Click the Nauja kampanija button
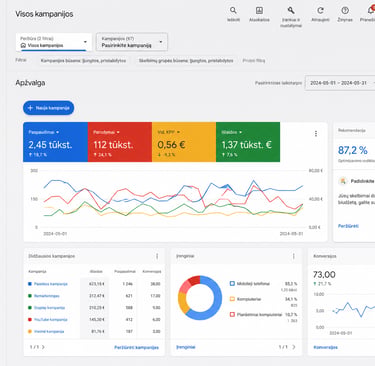The image size is (375, 366). pyautogui.click(x=49, y=108)
